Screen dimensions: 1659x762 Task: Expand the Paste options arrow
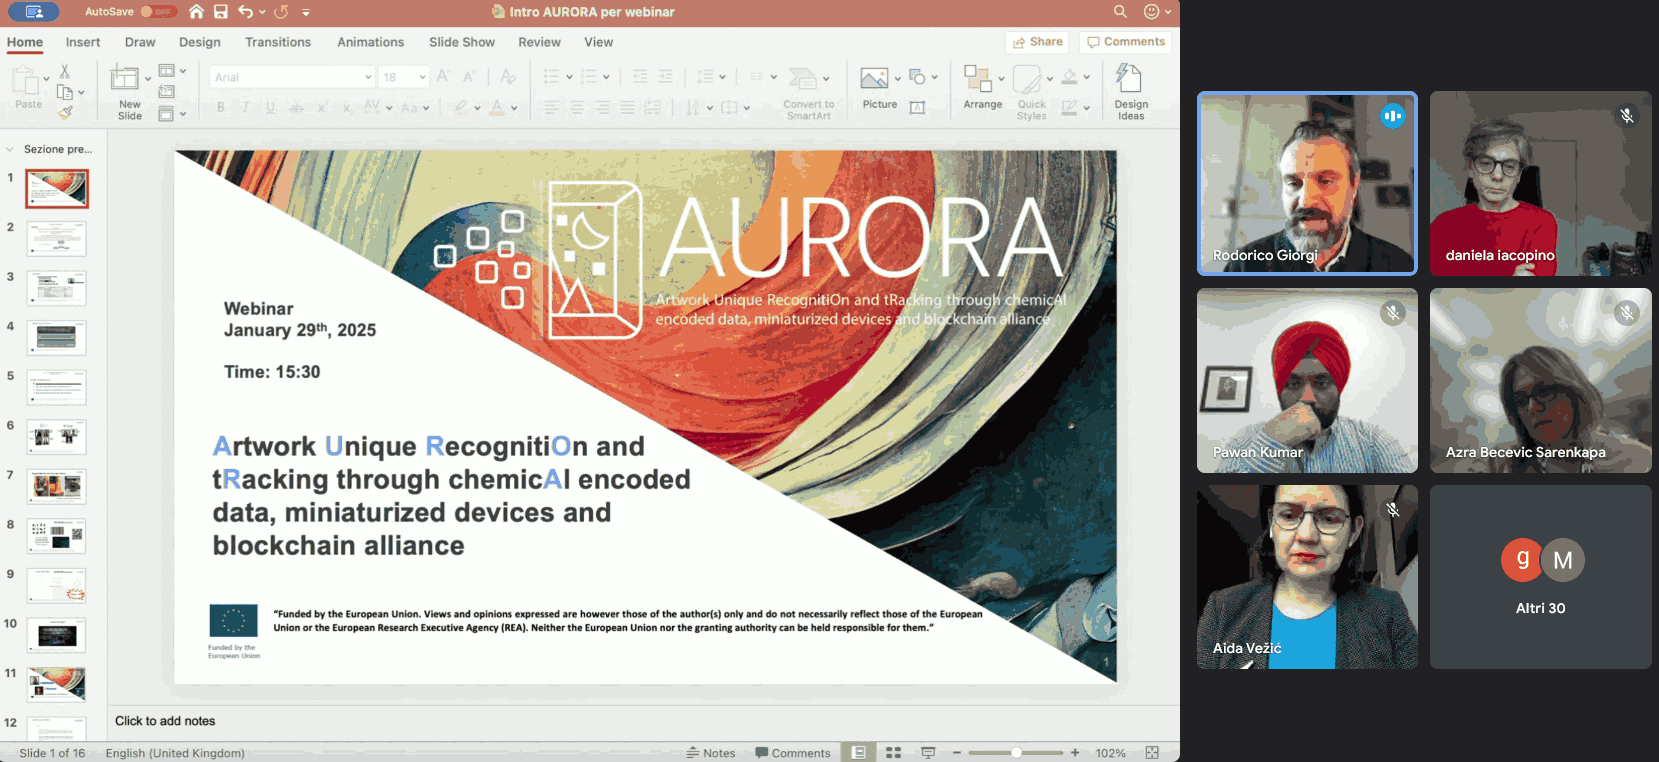pyautogui.click(x=46, y=77)
